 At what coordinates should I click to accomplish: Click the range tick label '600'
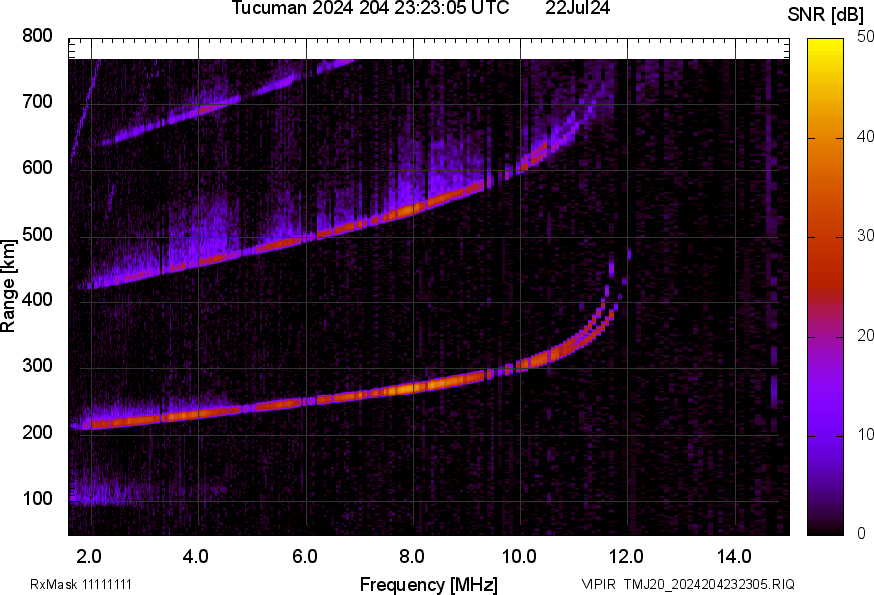pyautogui.click(x=37, y=168)
